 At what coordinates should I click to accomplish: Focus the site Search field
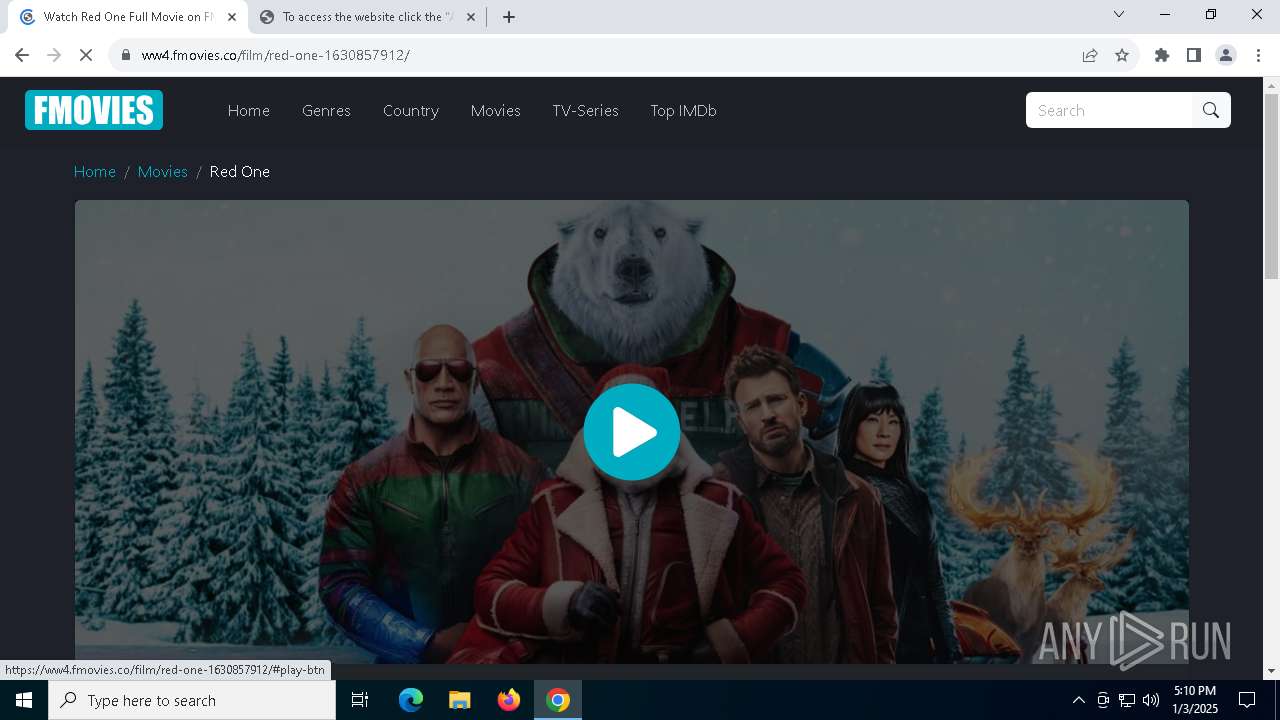(x=1109, y=110)
